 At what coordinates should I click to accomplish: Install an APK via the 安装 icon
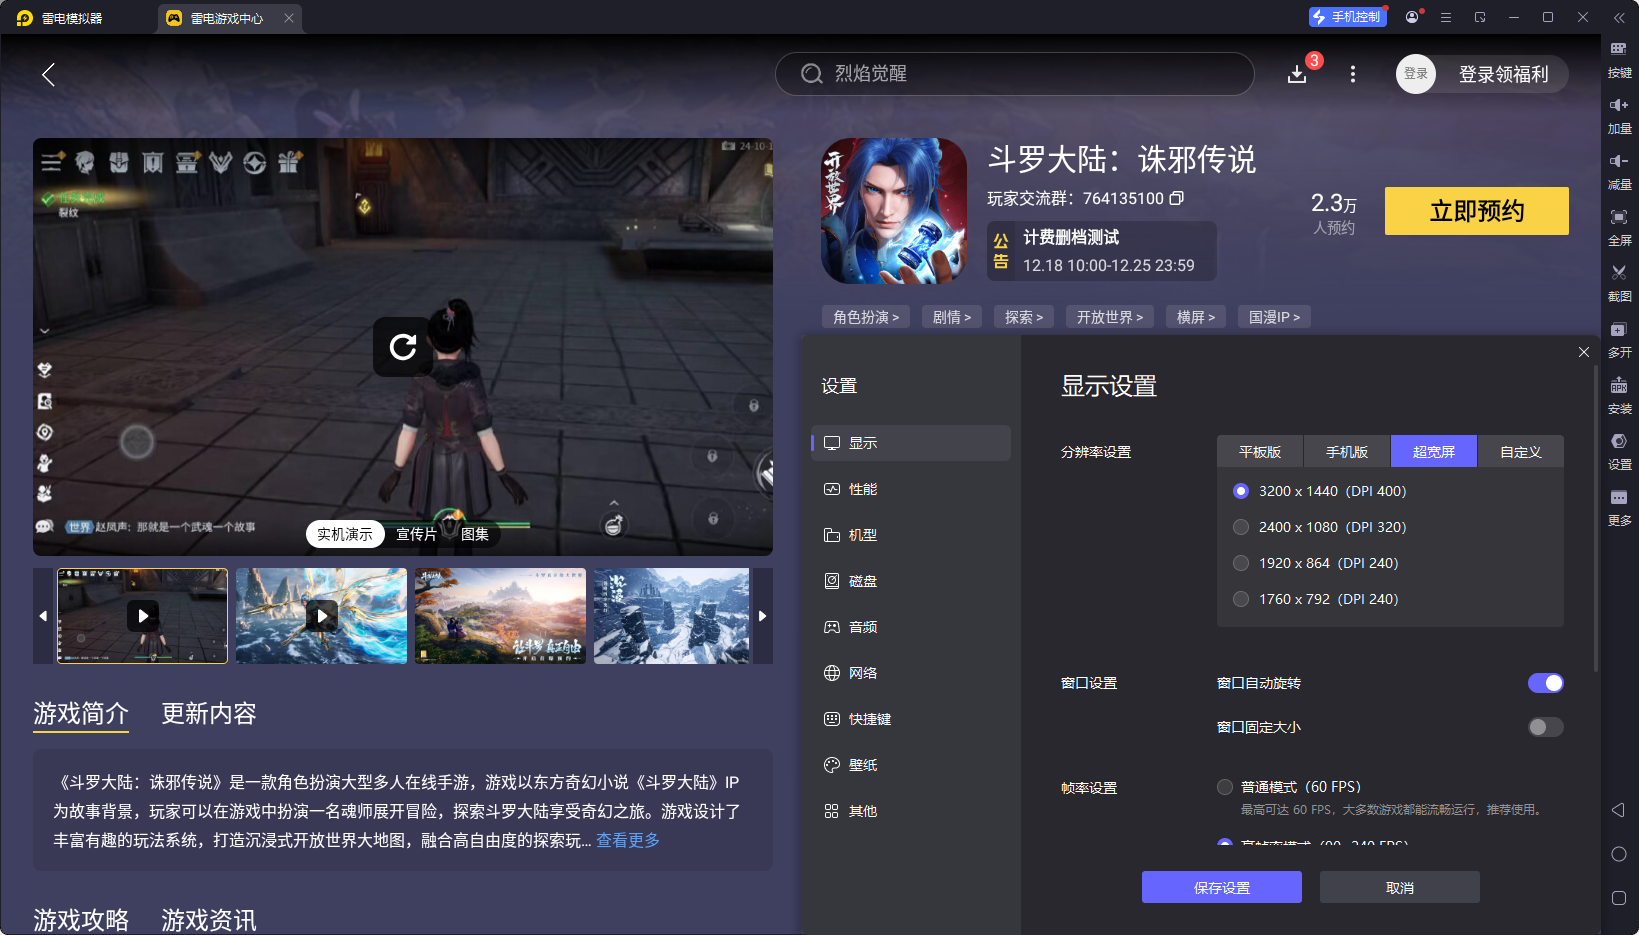coord(1619,394)
